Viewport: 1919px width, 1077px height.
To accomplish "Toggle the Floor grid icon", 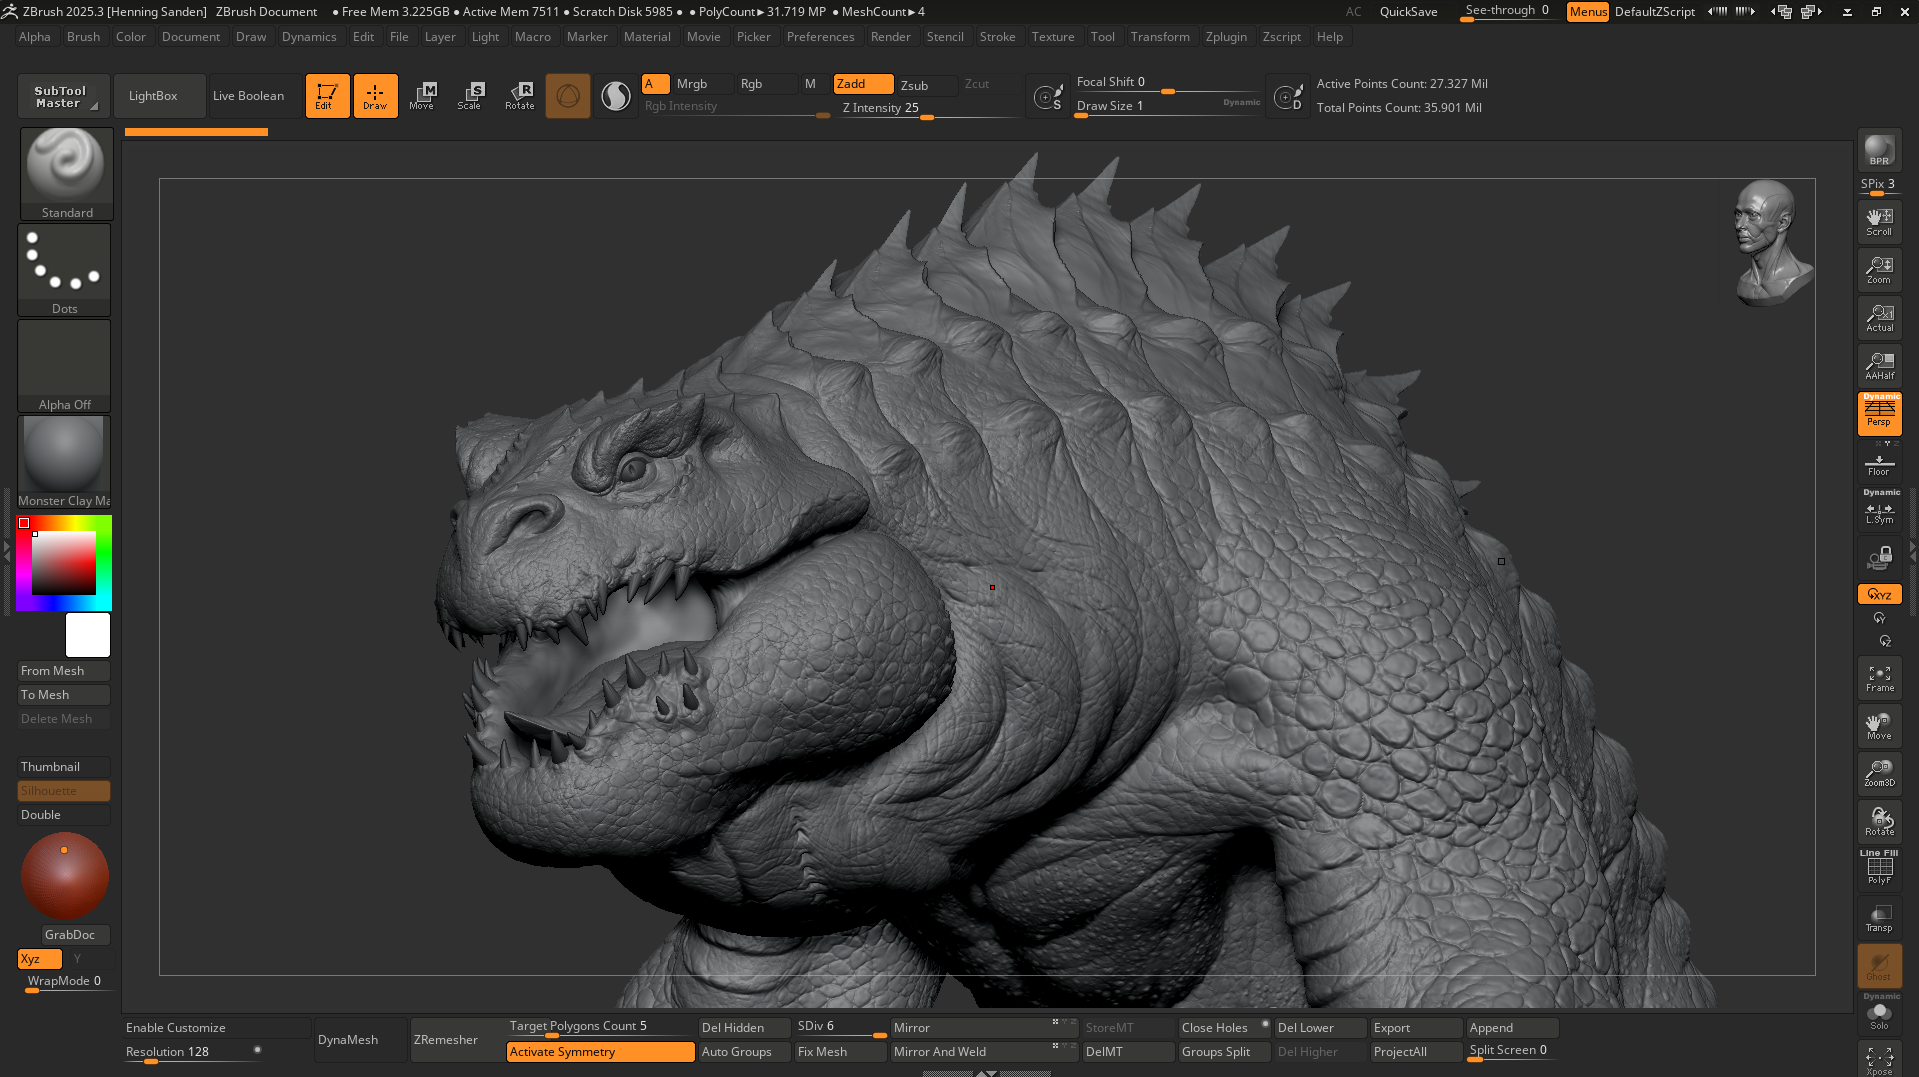I will 1879,464.
